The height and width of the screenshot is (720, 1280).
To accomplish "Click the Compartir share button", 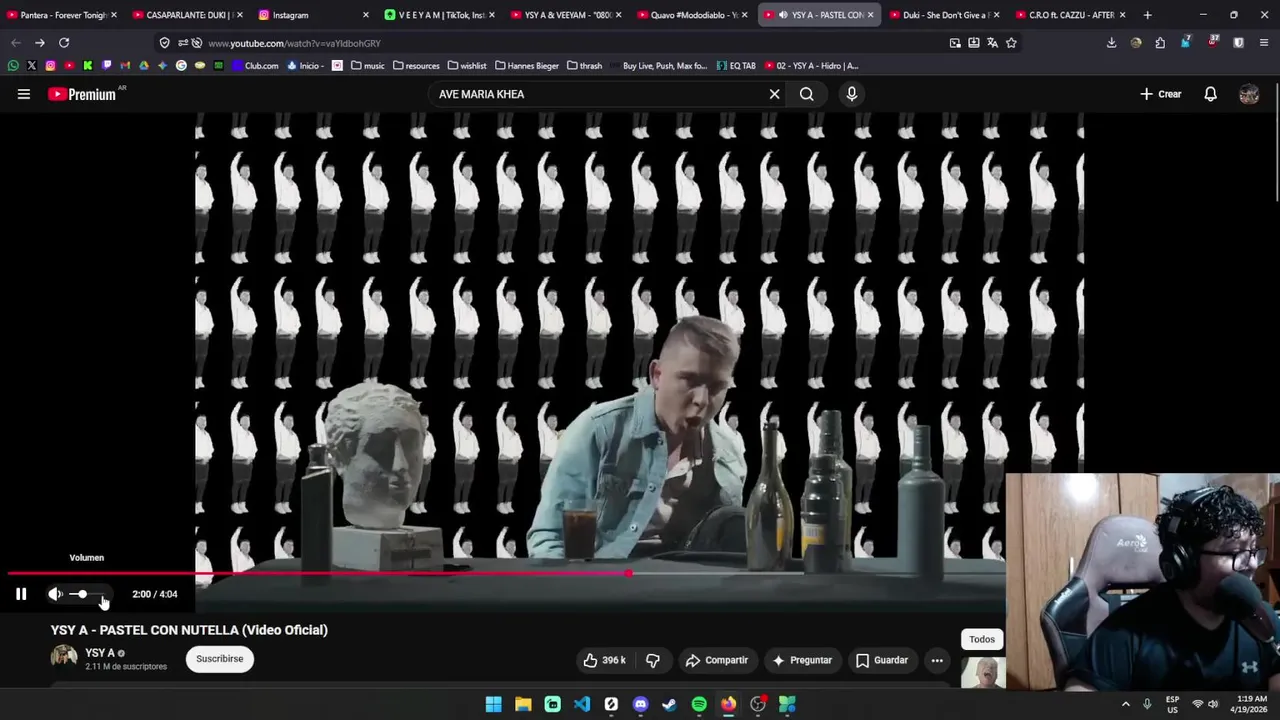I will click(716, 660).
